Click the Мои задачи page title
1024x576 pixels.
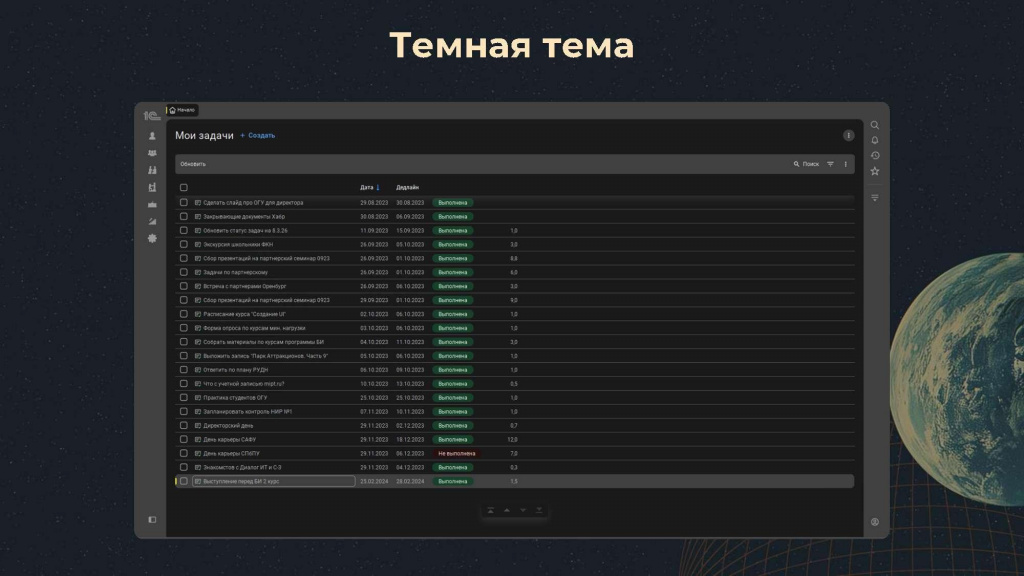(x=204, y=135)
